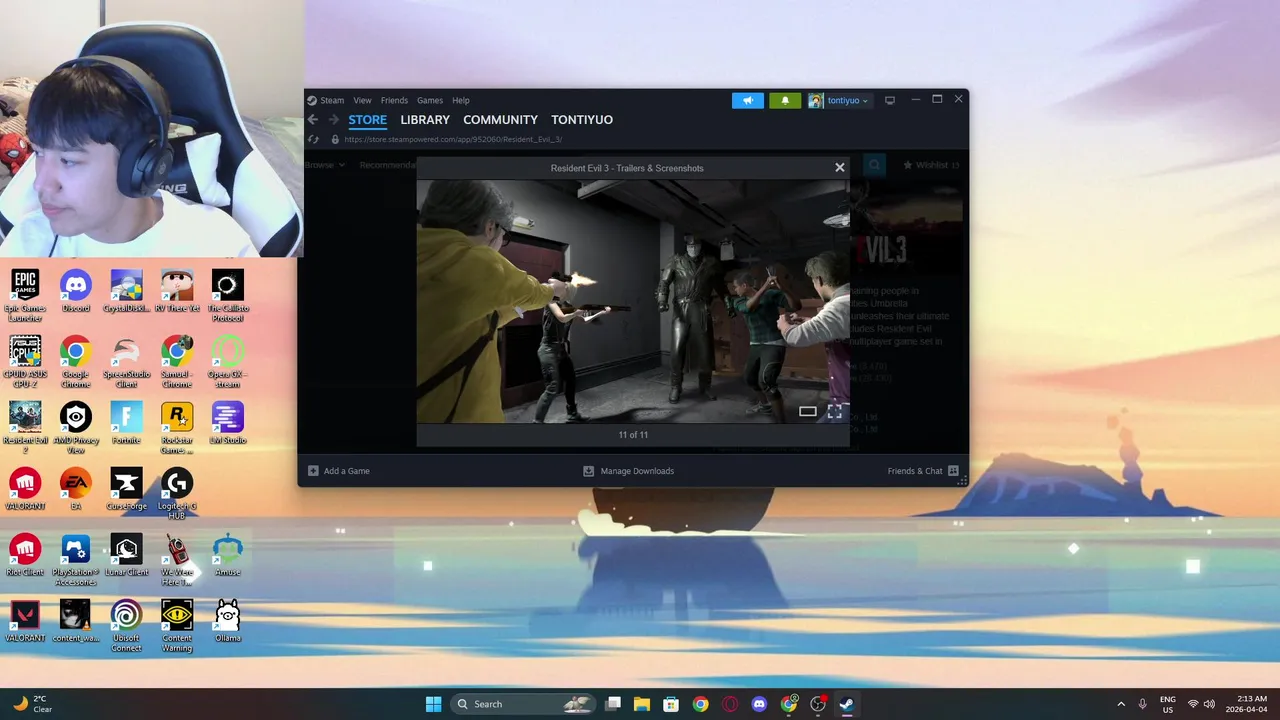Select the LM Studio desktop icon
The width and height of the screenshot is (1280, 720).
228,423
